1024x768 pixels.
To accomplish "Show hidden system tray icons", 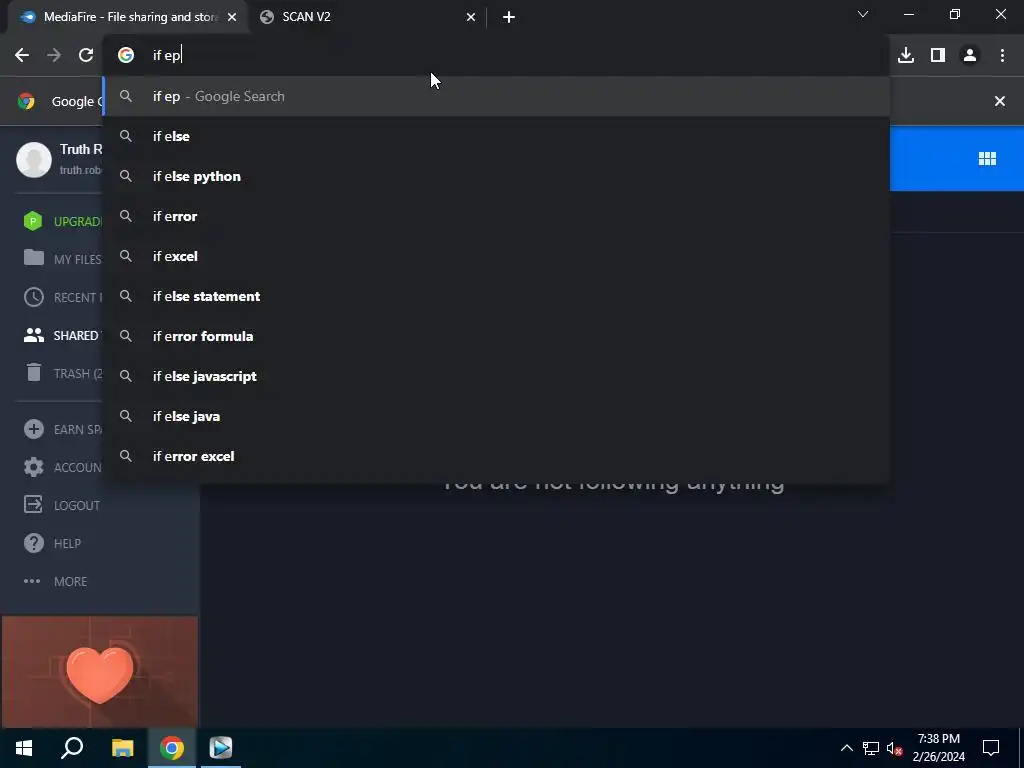I will click(846, 748).
